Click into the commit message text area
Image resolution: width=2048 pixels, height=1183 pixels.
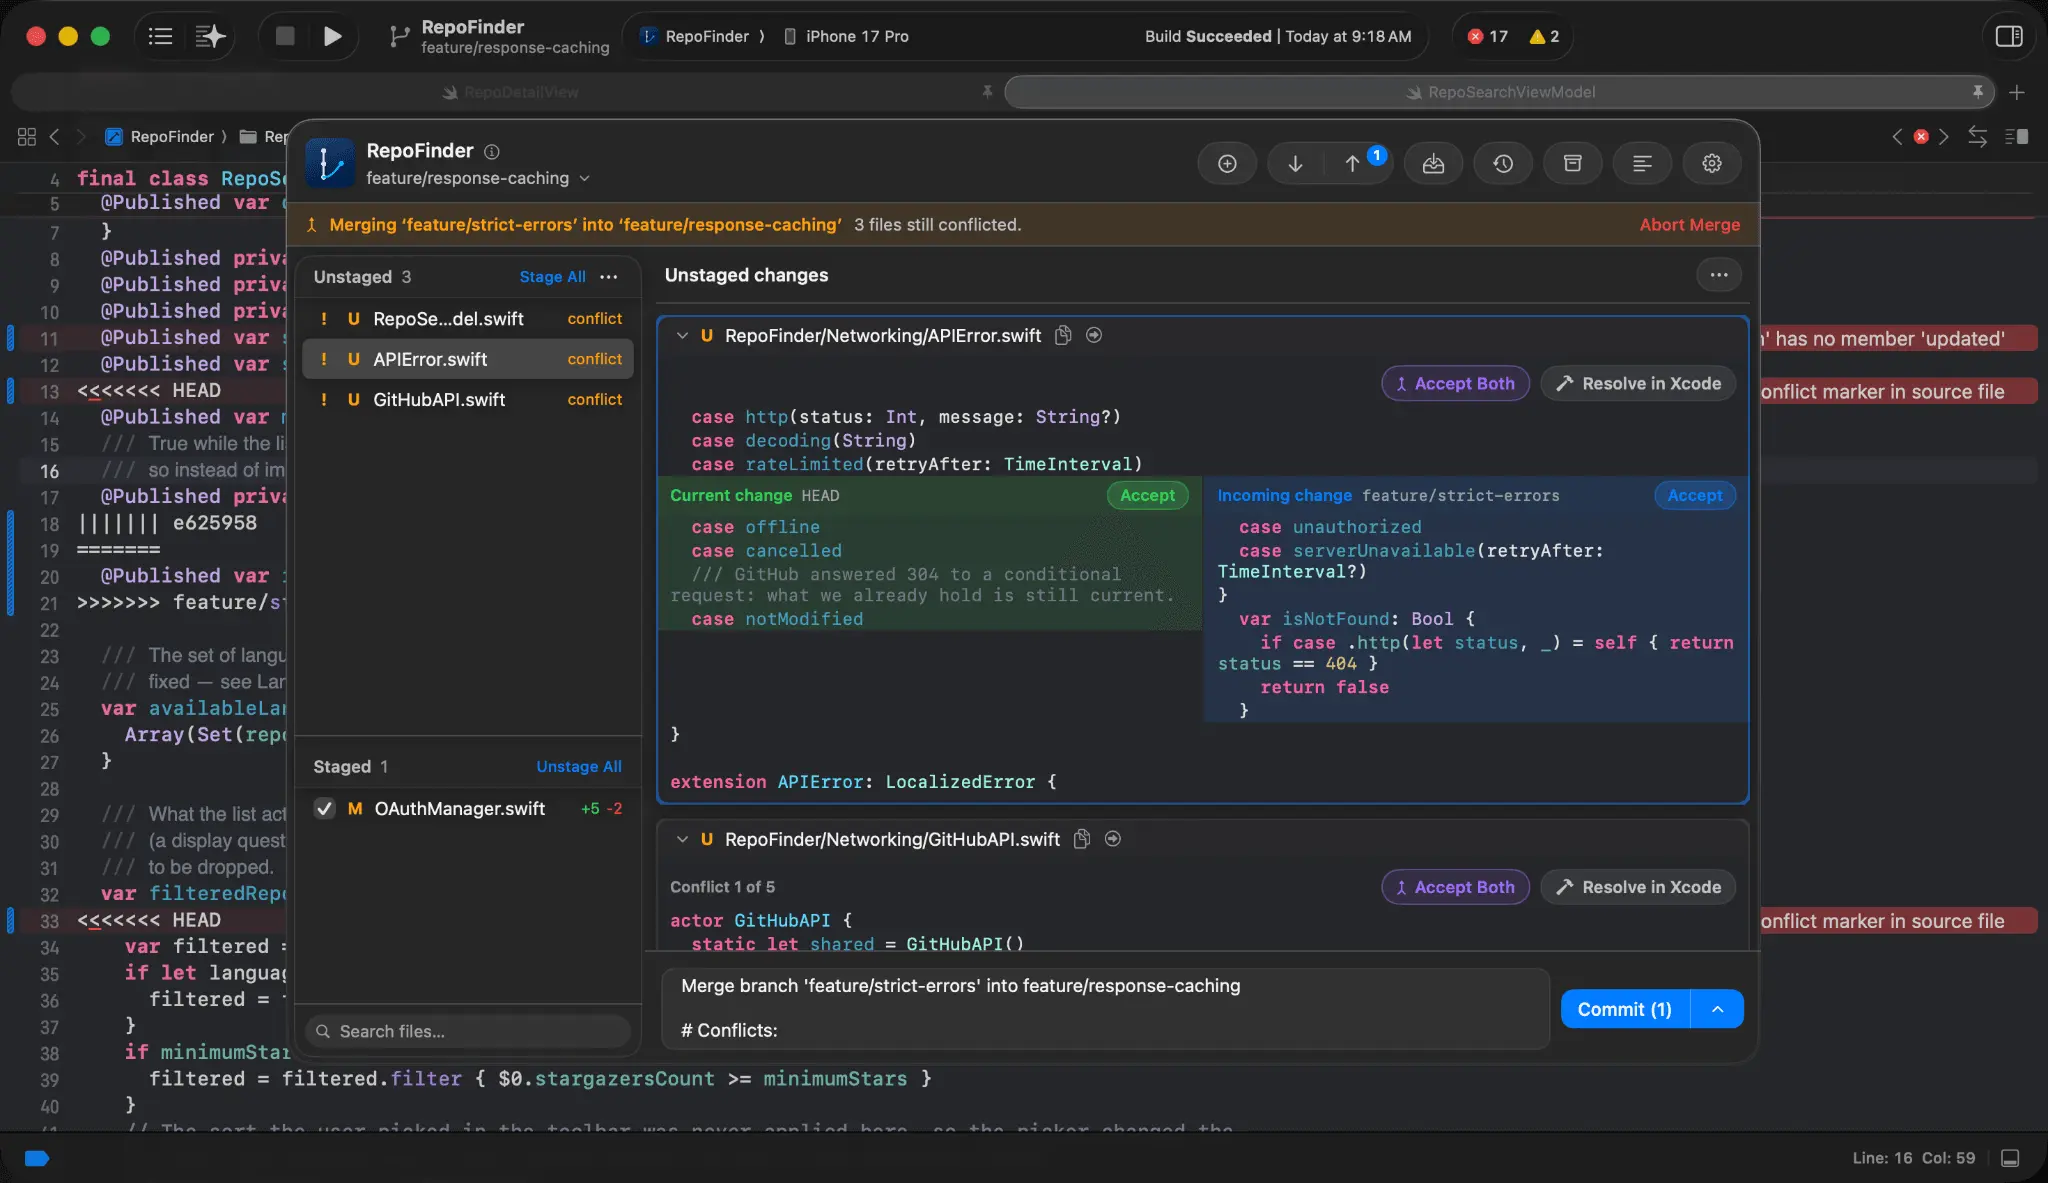tap(1106, 1008)
